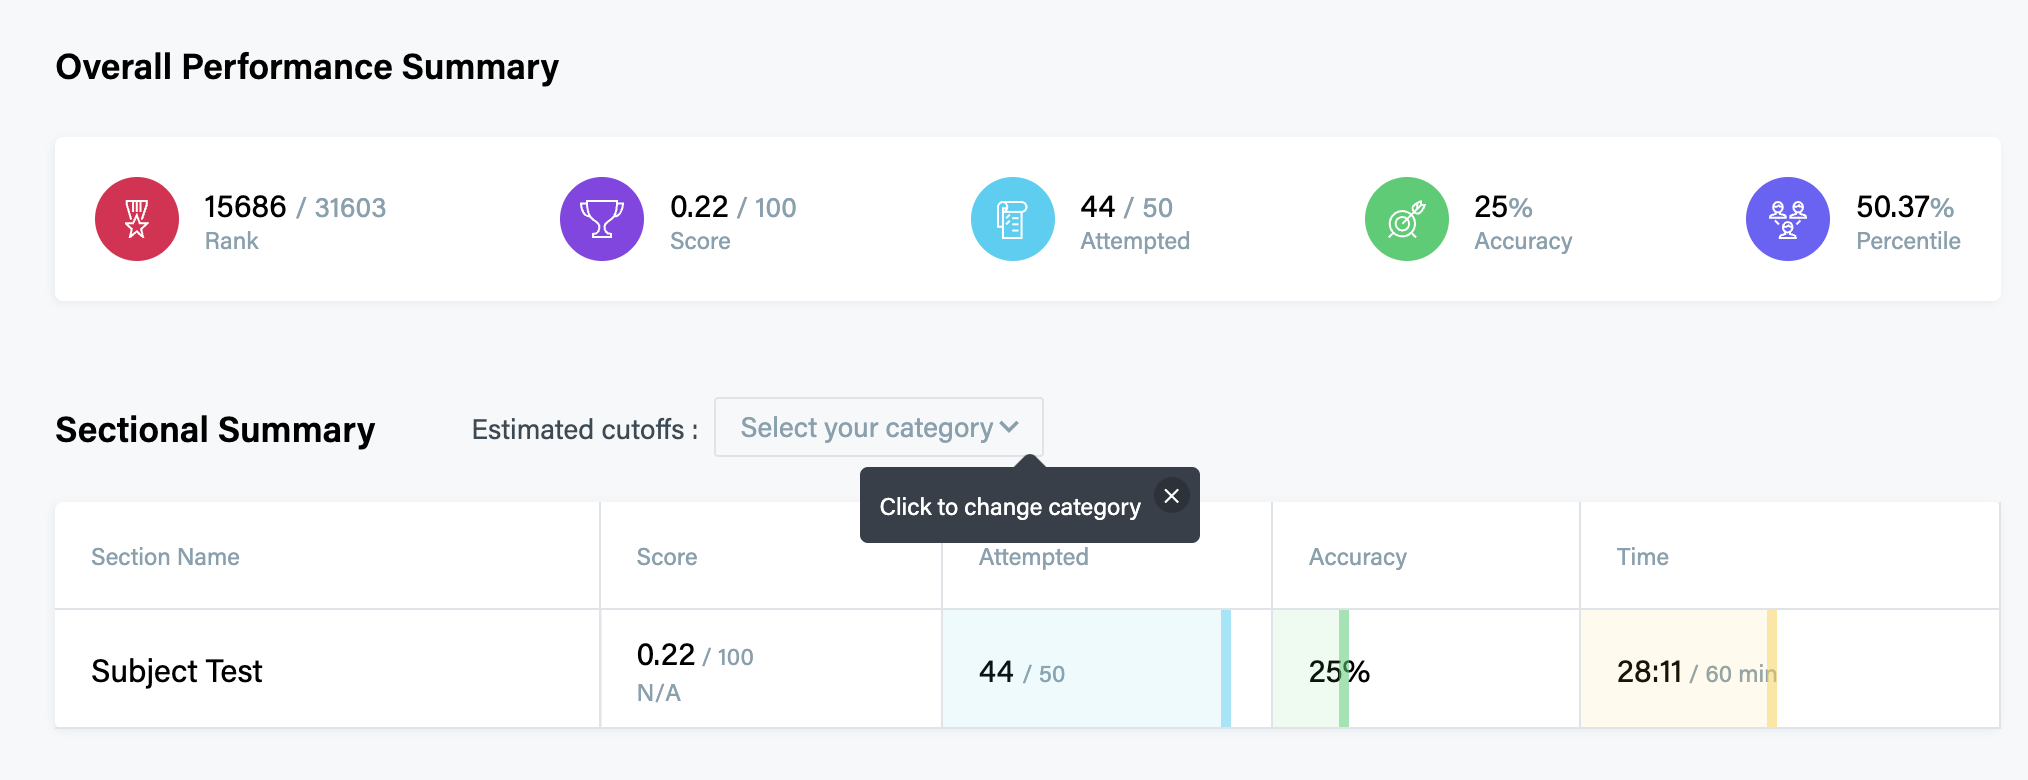
Task: Click the Accuracy column header
Action: pyautogui.click(x=1357, y=557)
